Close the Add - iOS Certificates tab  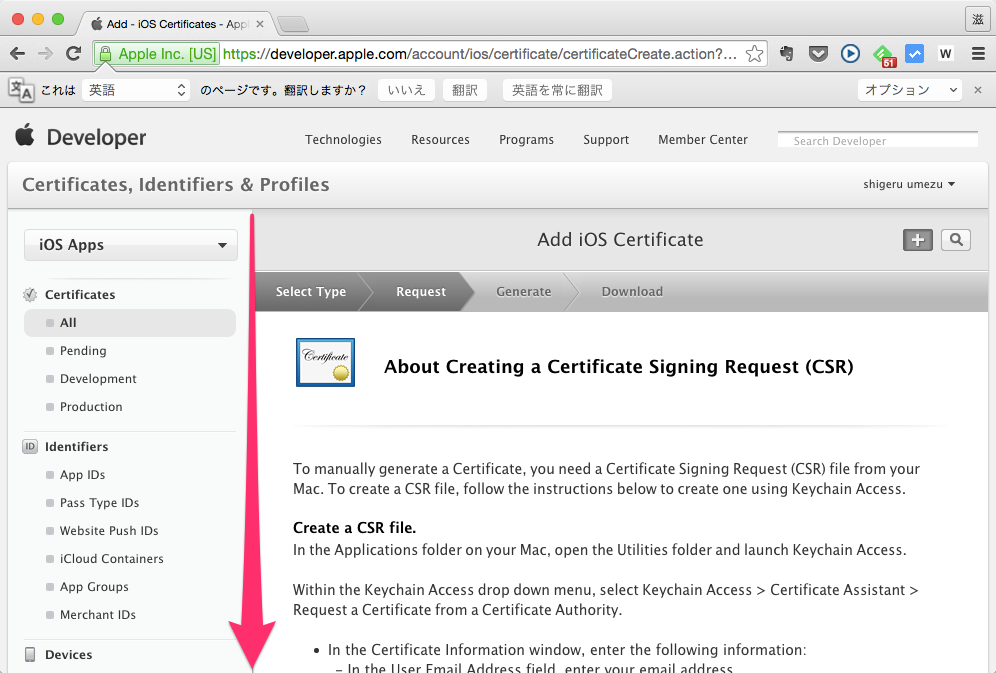[259, 24]
